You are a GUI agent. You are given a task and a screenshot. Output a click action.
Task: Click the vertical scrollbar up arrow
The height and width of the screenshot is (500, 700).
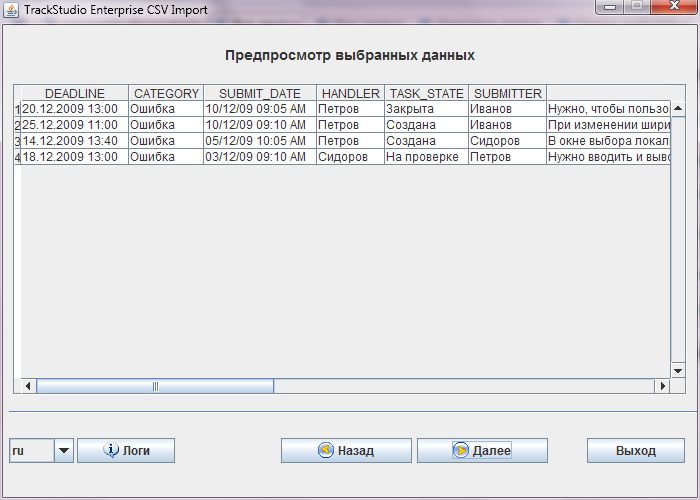tap(677, 108)
